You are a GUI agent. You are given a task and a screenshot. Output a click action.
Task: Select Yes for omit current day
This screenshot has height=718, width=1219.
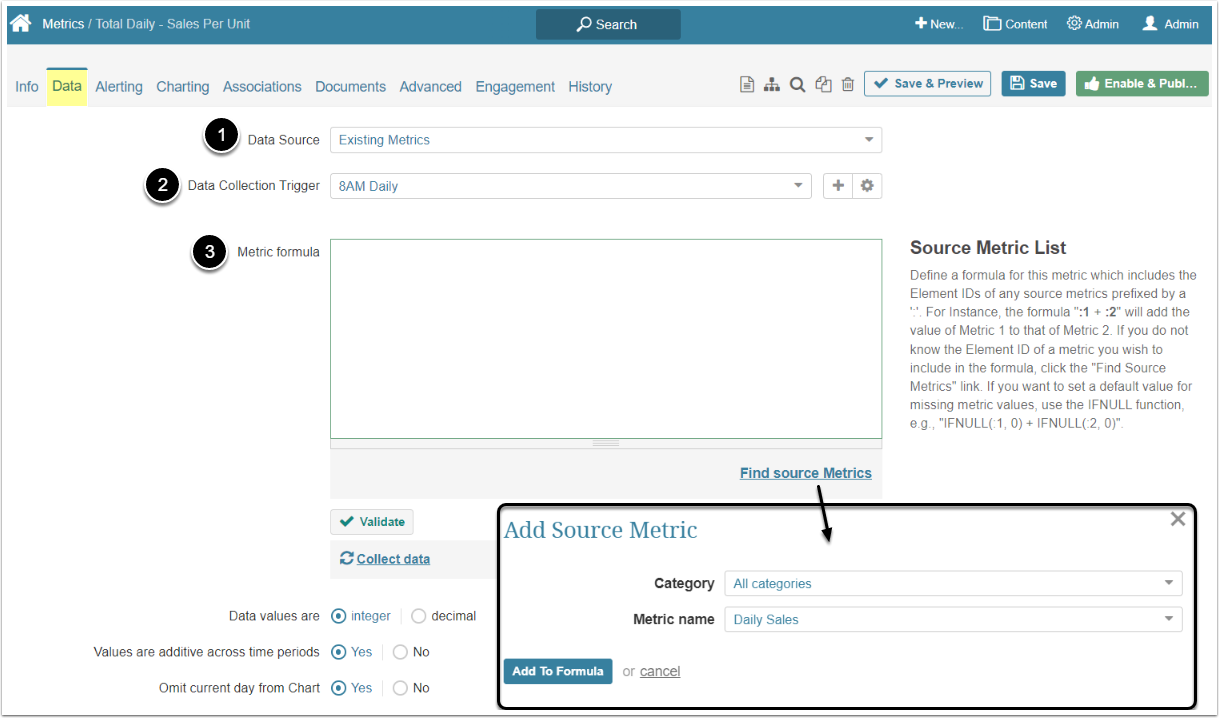(339, 688)
